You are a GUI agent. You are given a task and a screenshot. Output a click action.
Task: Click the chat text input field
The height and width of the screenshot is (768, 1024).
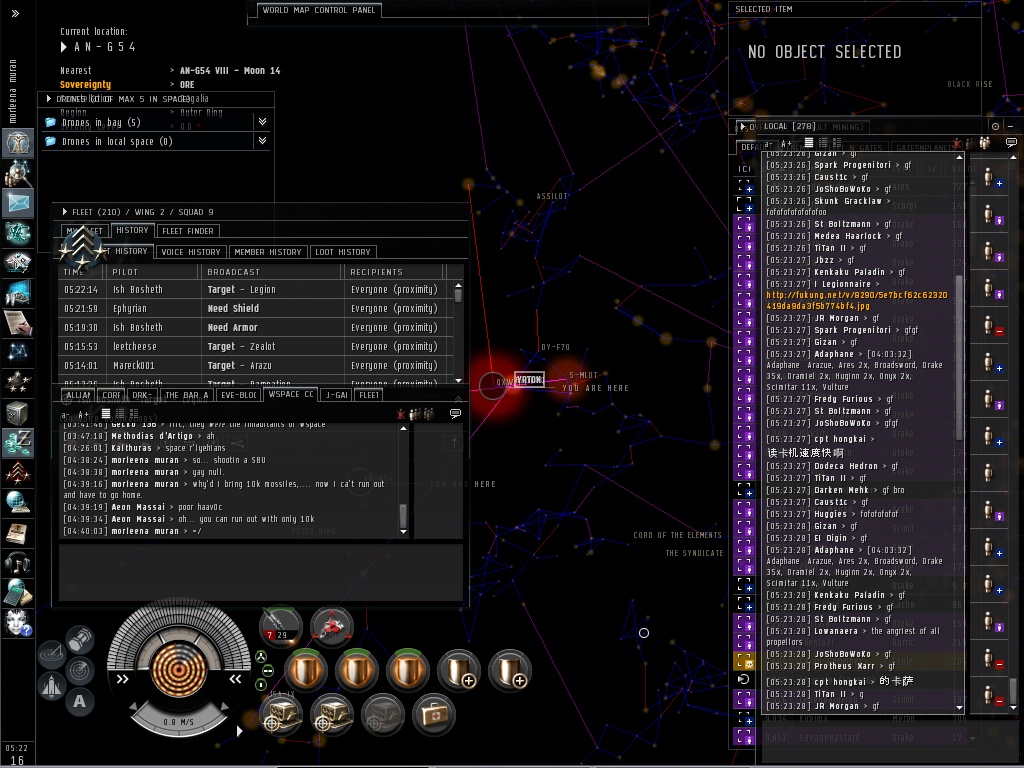[x=260, y=572]
